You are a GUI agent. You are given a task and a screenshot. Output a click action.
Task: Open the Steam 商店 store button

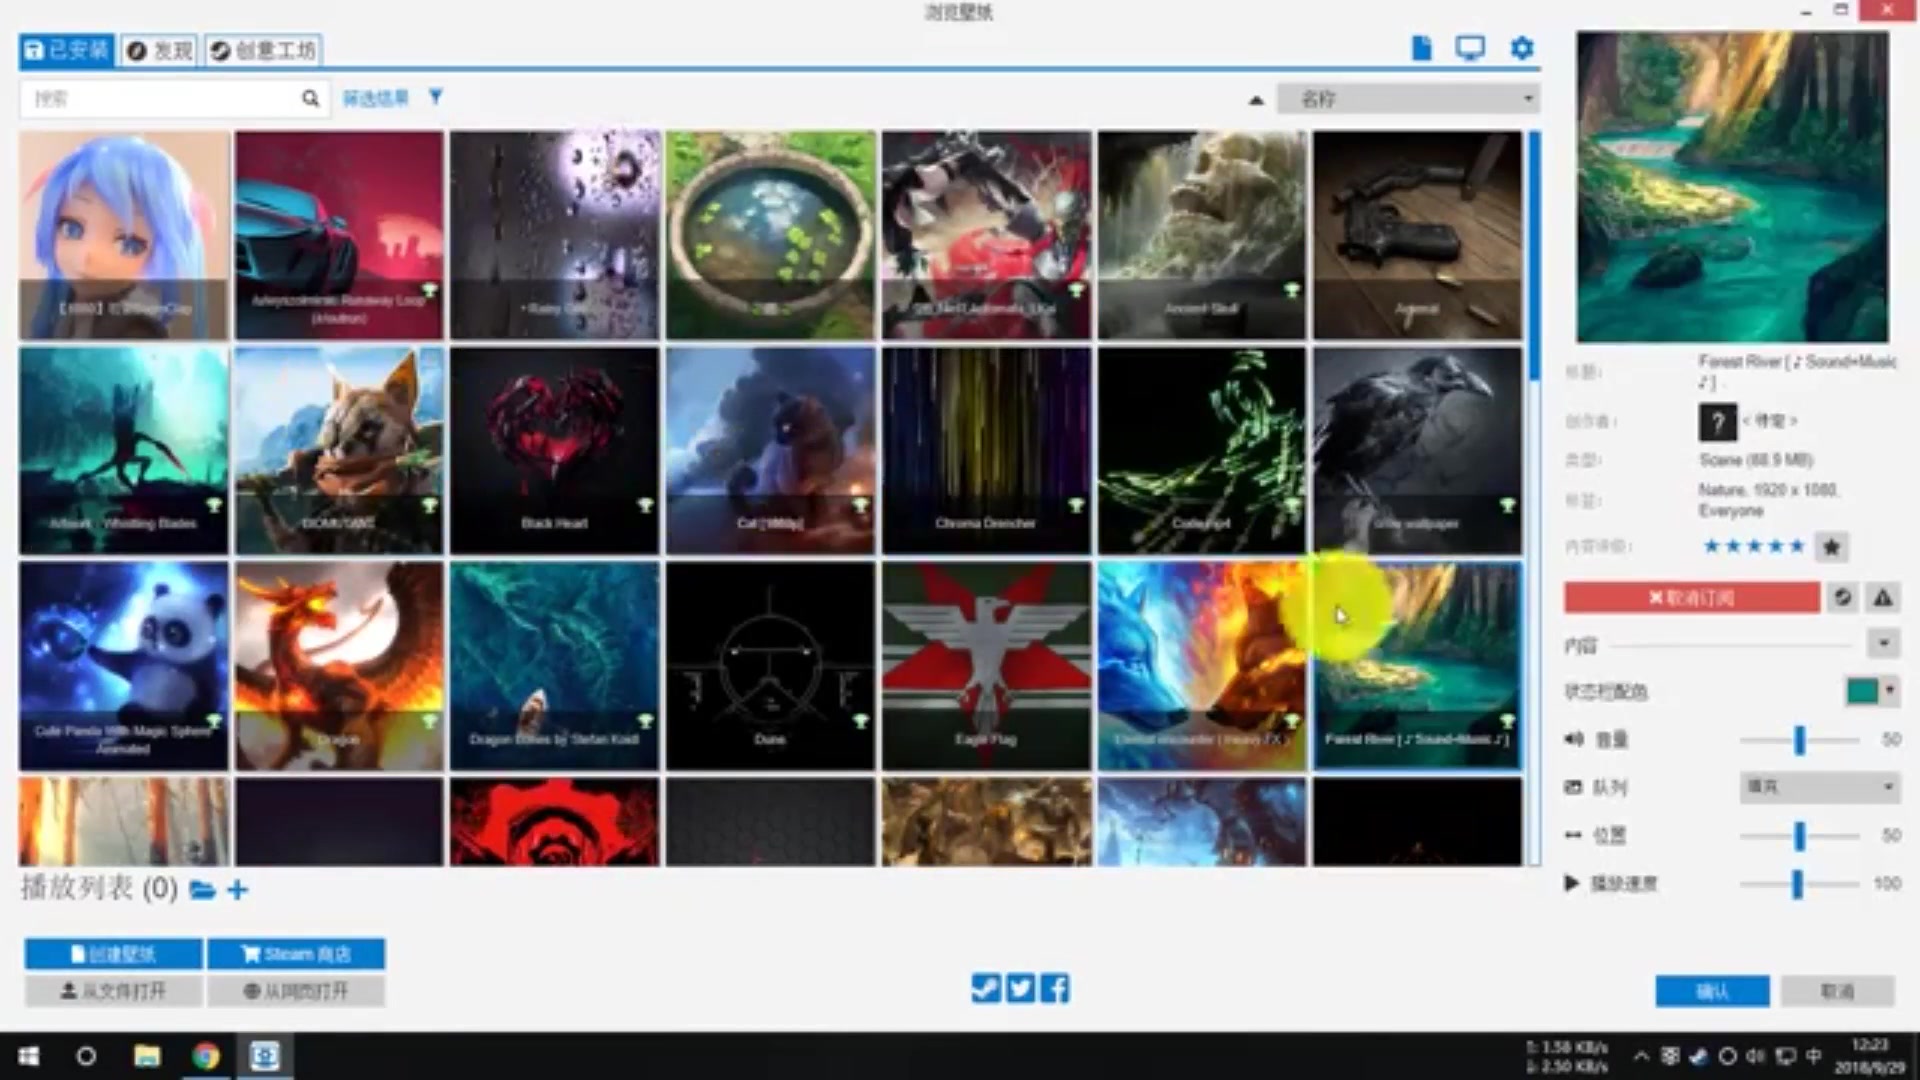pyautogui.click(x=296, y=954)
